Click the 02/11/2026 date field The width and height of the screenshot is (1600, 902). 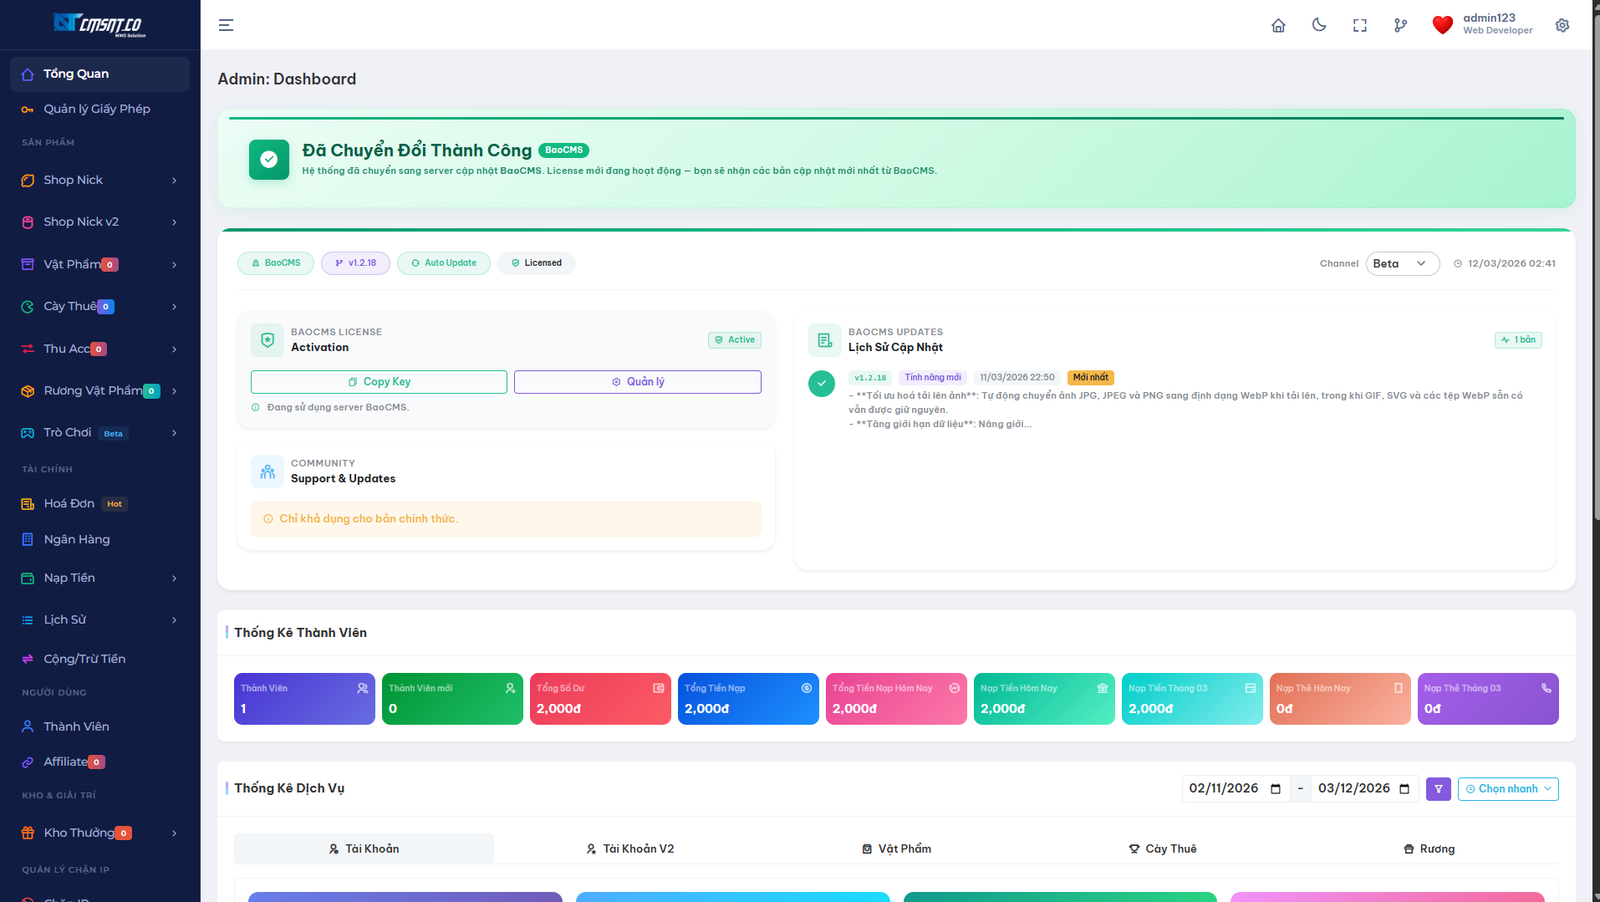tap(1228, 788)
